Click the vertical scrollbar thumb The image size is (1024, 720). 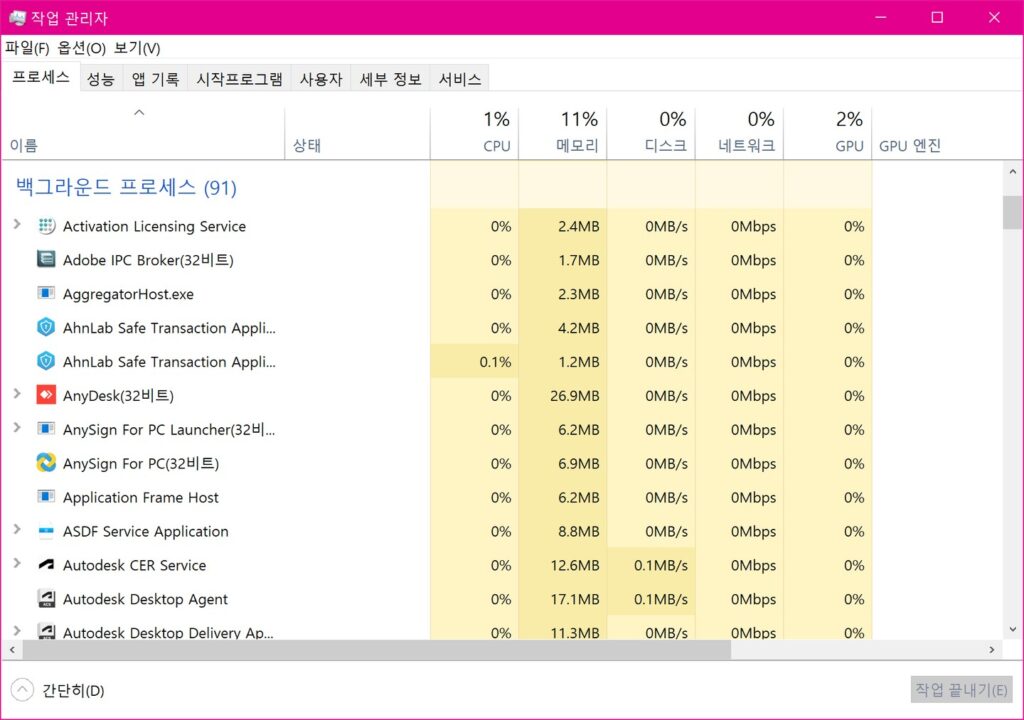(1012, 212)
